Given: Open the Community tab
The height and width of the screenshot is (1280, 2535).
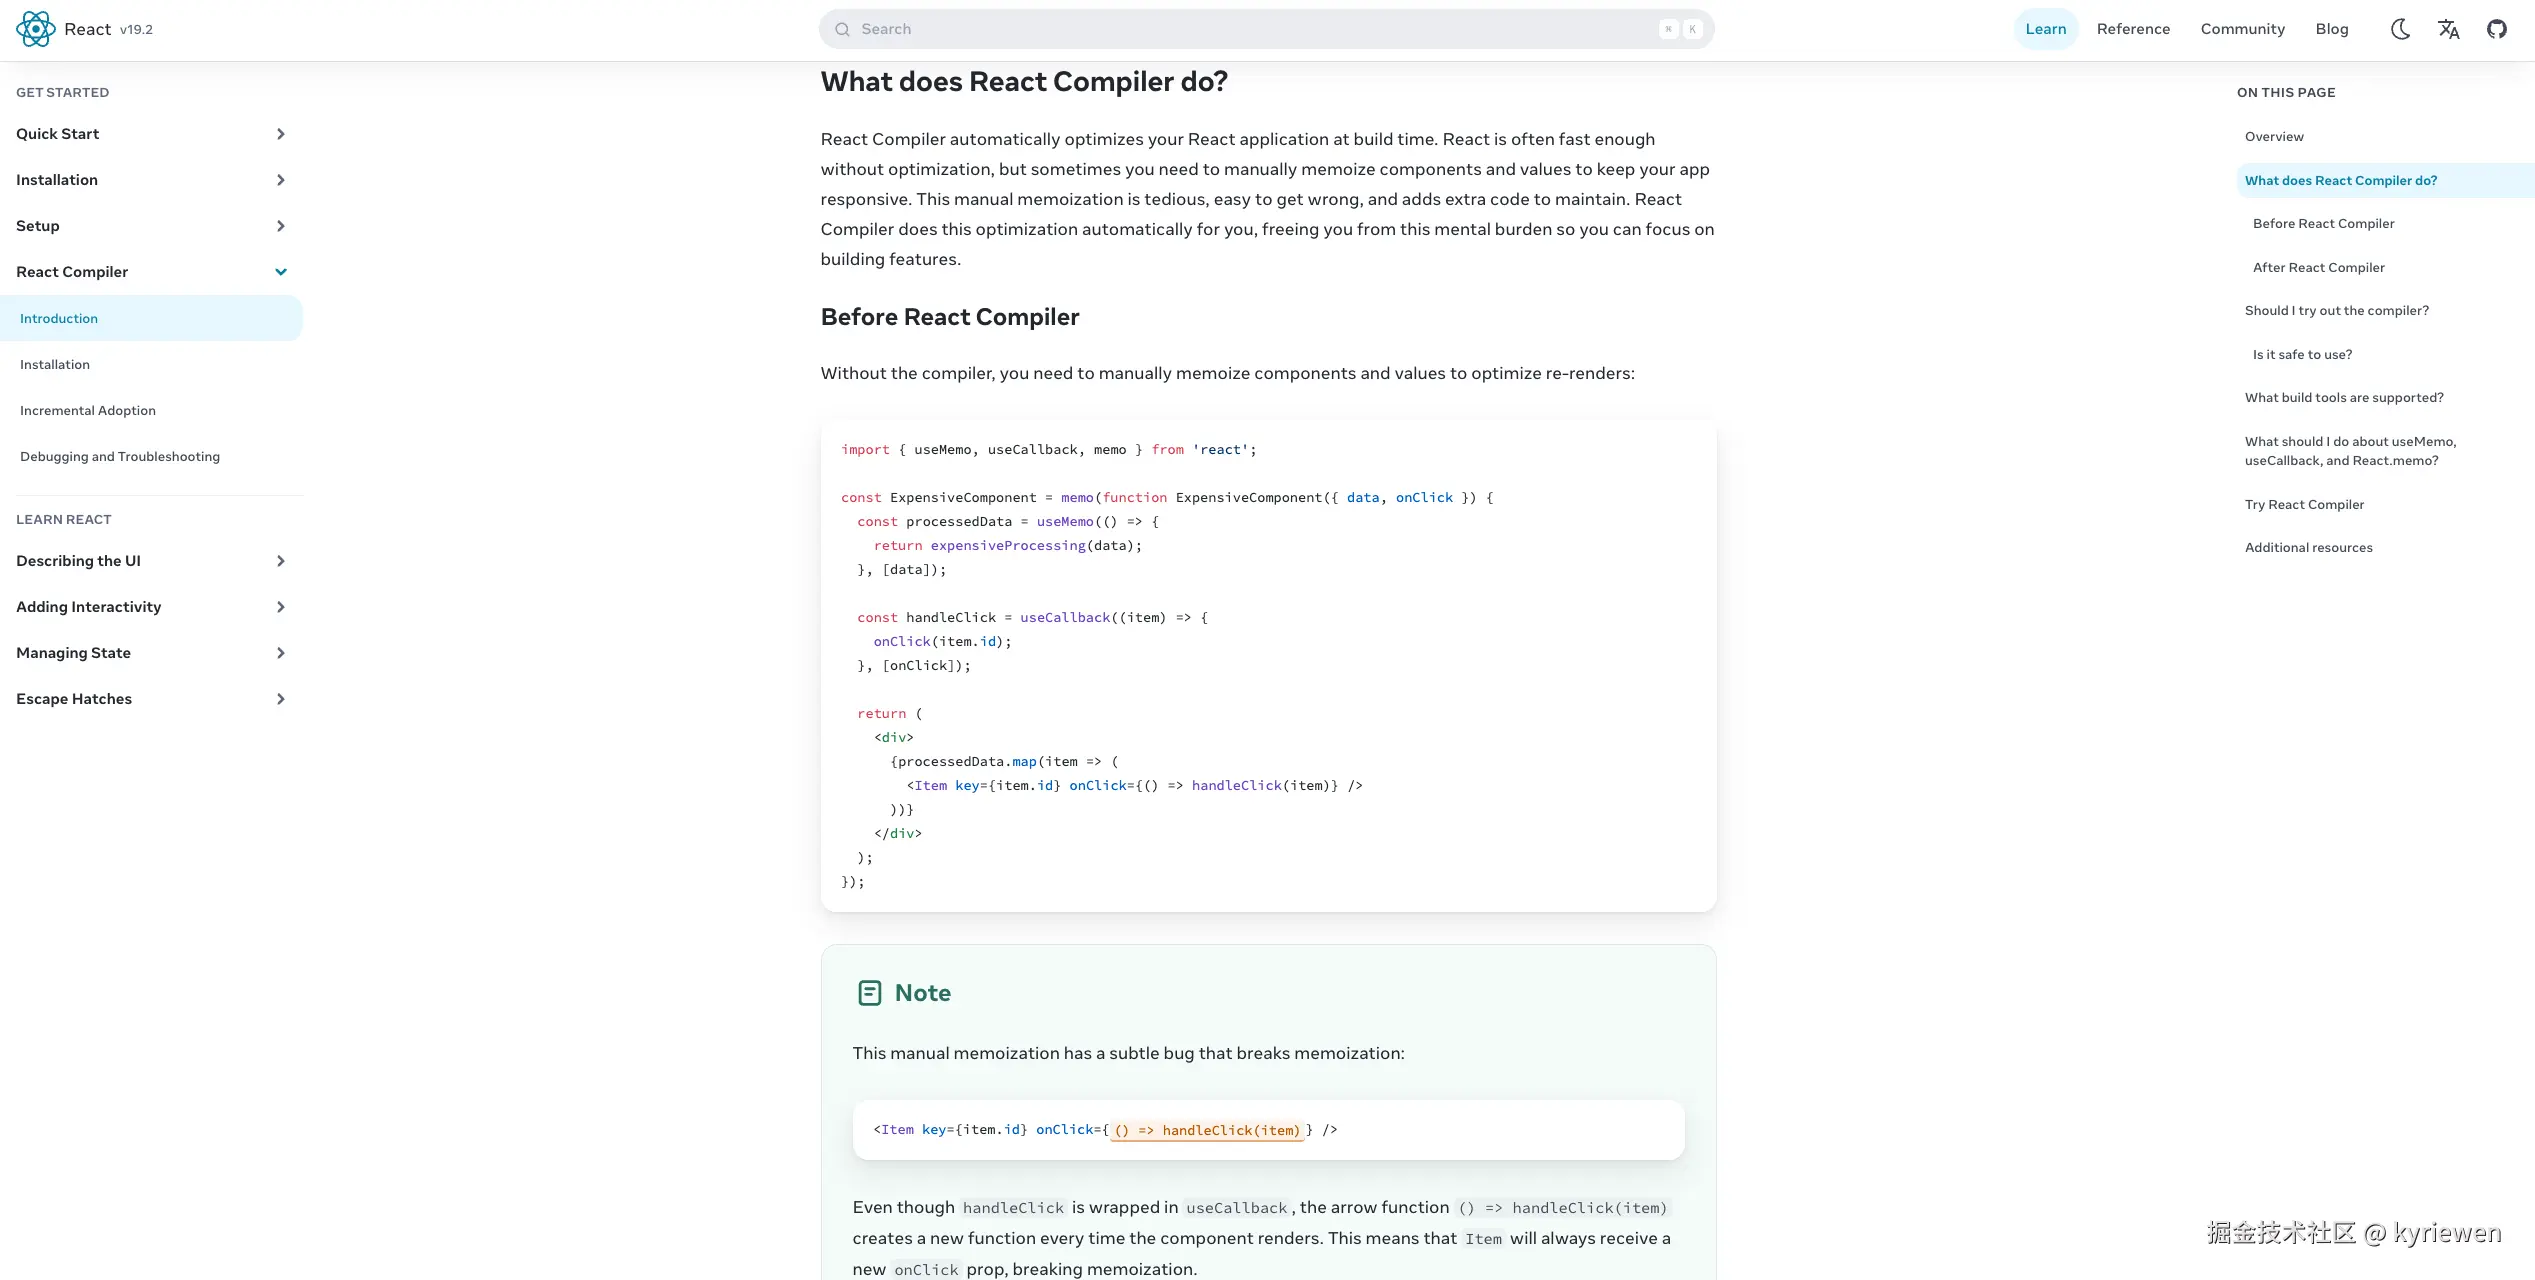Looking at the screenshot, I should point(2242,29).
